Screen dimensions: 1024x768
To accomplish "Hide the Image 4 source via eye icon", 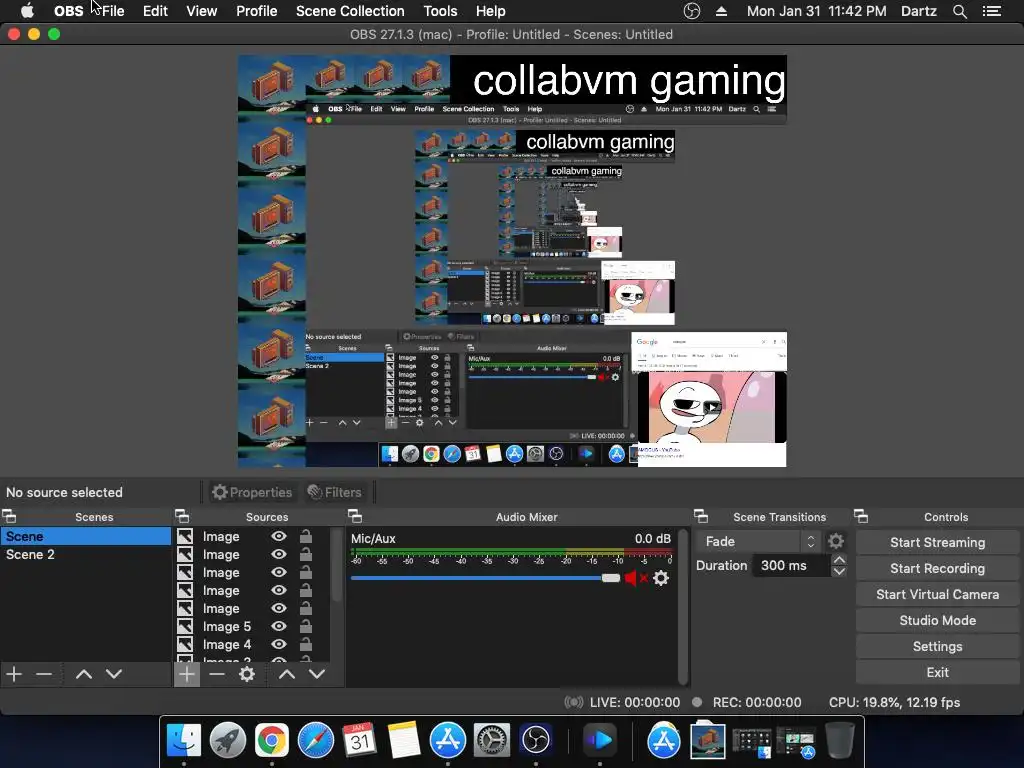I will (279, 645).
